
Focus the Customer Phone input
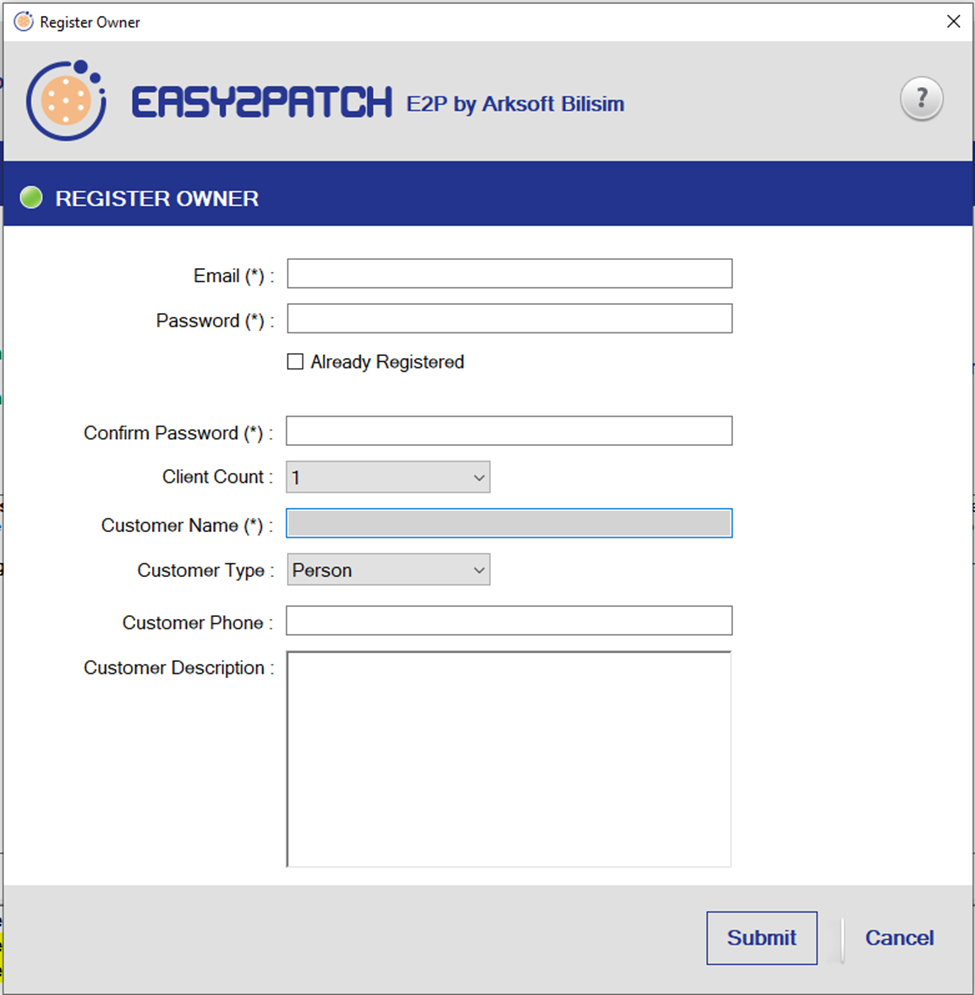pyautogui.click(x=509, y=621)
